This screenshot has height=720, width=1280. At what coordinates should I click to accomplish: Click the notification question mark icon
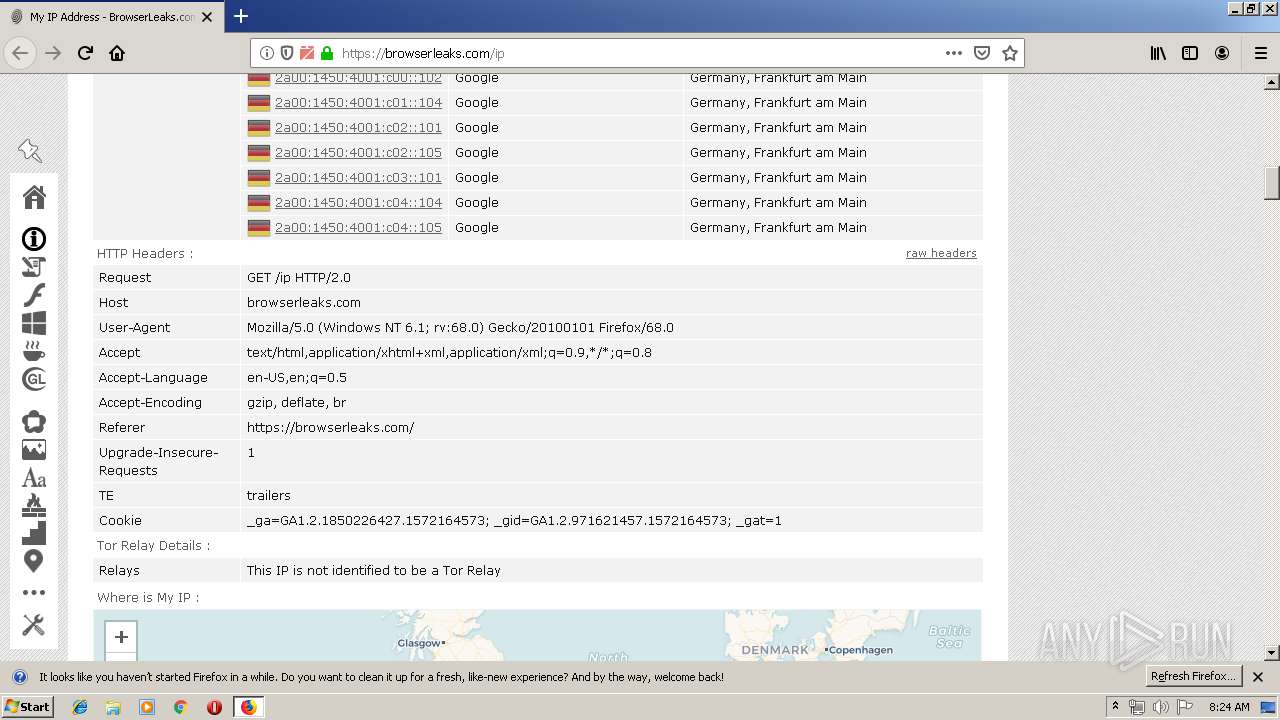[x=20, y=677]
